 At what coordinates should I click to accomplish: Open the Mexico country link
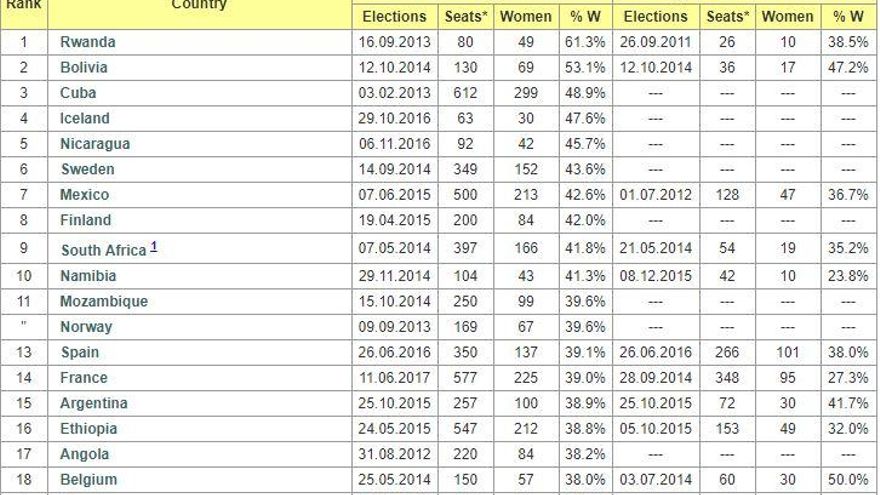pyautogui.click(x=85, y=195)
